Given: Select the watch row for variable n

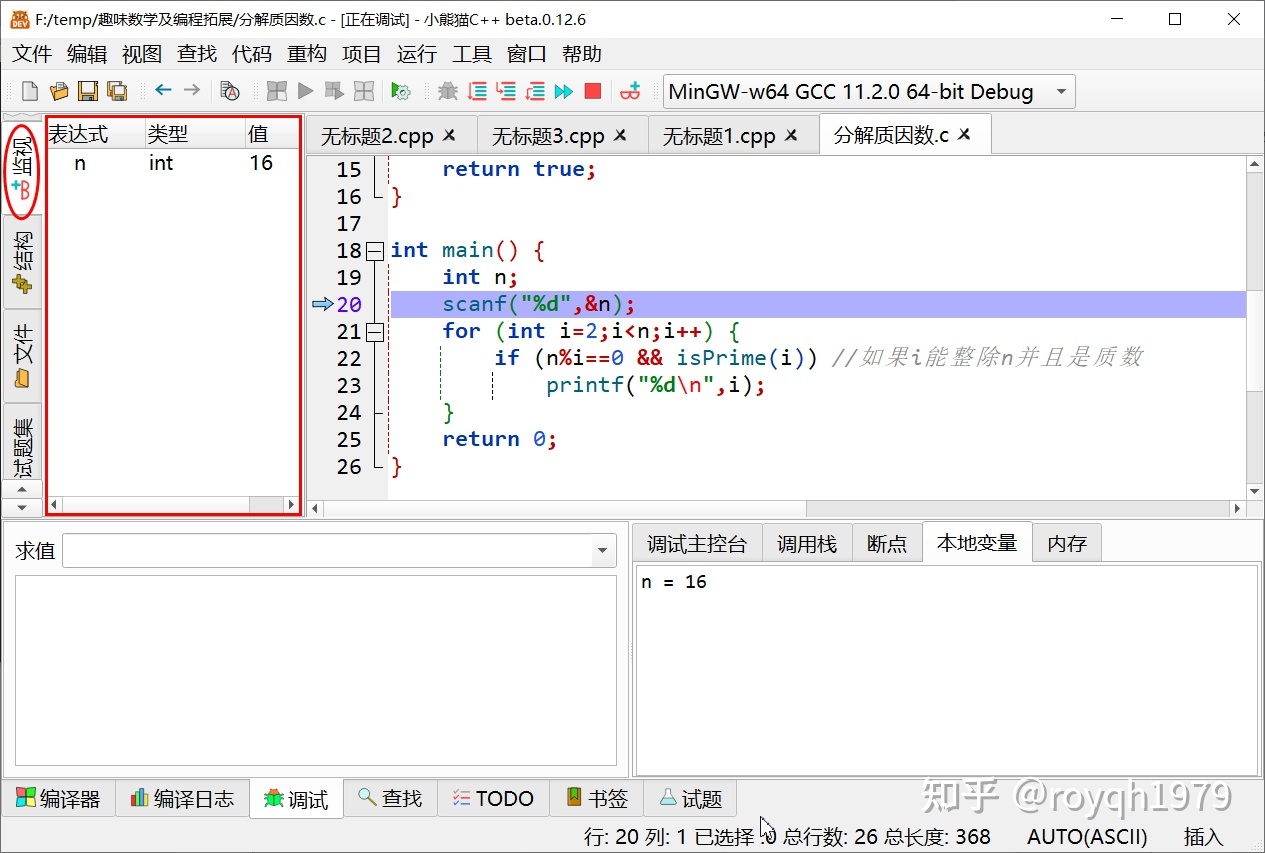Looking at the screenshot, I should (x=172, y=163).
